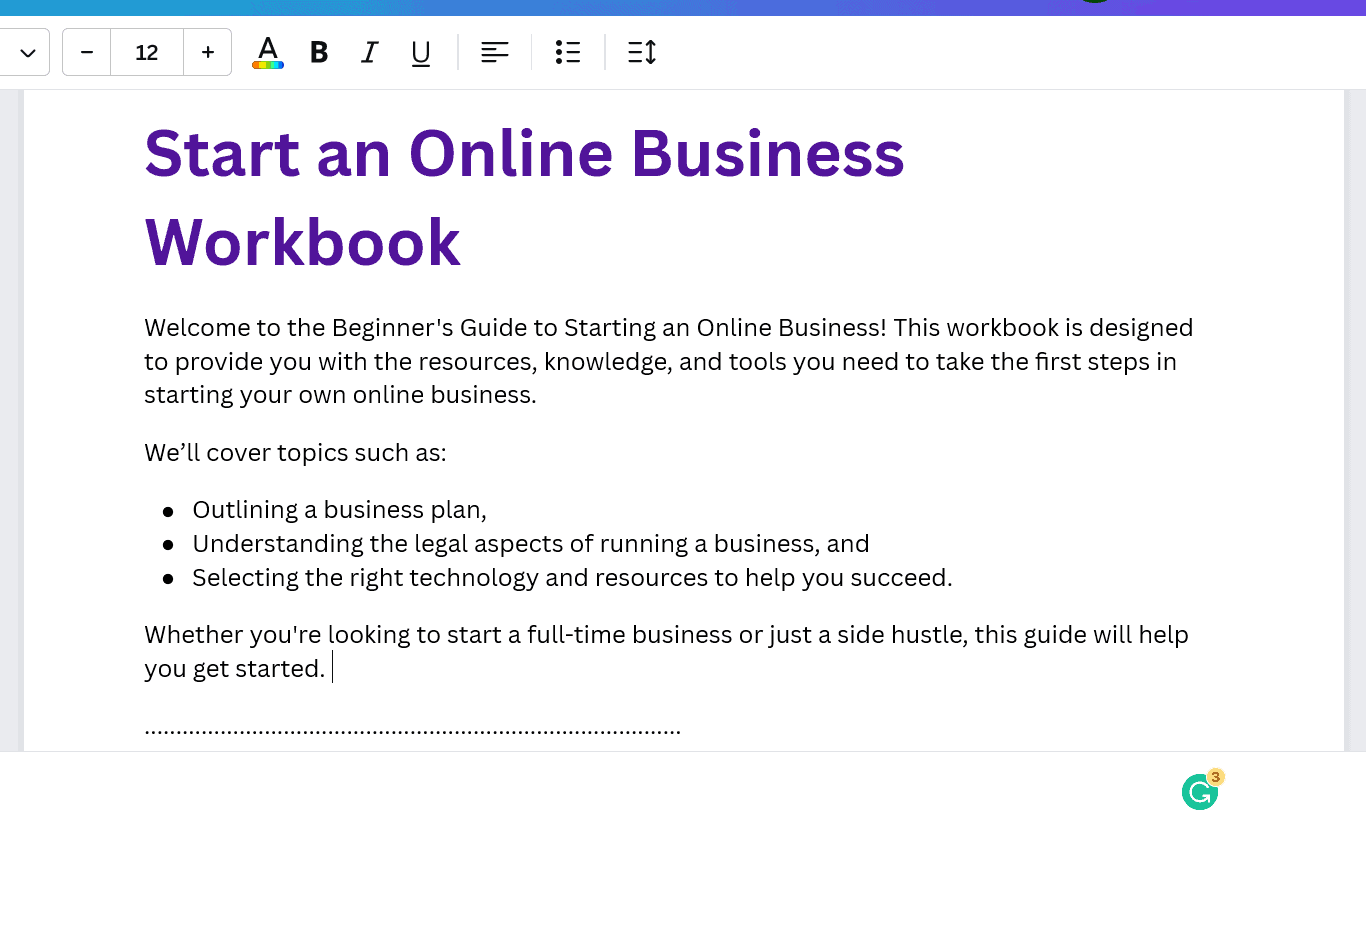Click bullet 'Selecting the right technology'
The image size is (1366, 934).
(x=572, y=578)
